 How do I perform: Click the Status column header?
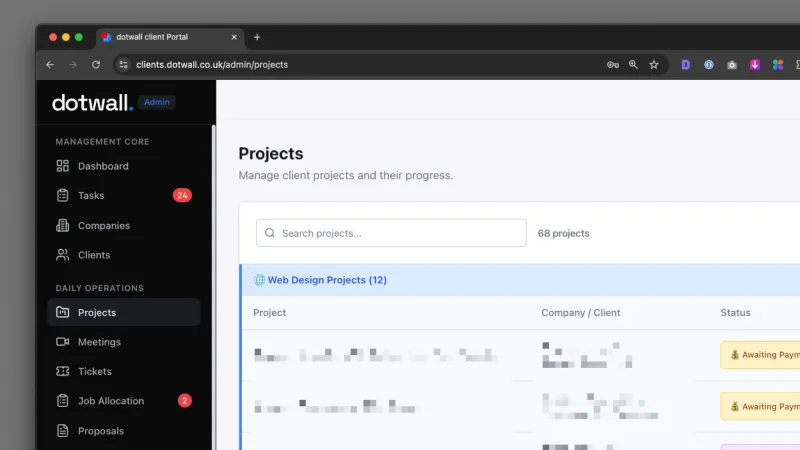click(735, 313)
